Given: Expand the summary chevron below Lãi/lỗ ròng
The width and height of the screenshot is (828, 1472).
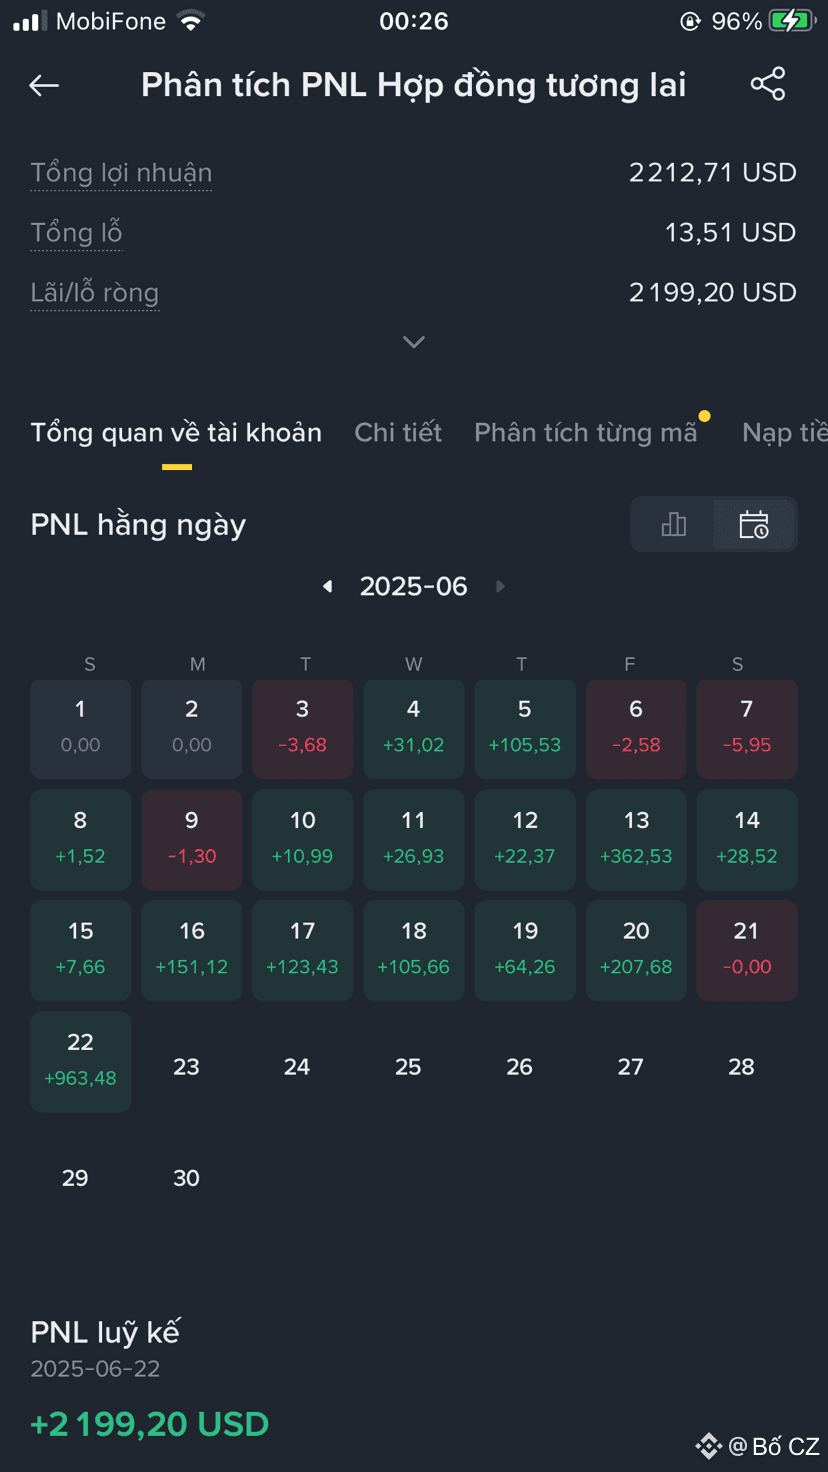Looking at the screenshot, I should tap(414, 342).
